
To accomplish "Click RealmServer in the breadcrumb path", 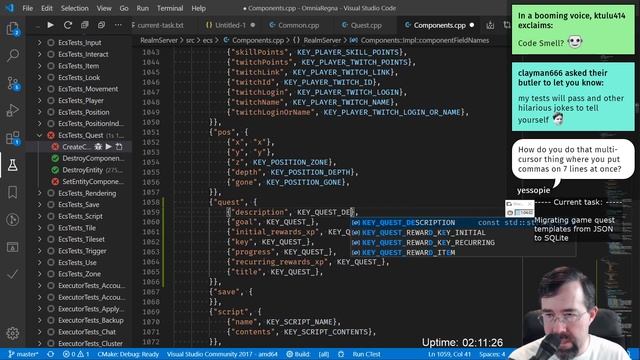I will (x=159, y=40).
